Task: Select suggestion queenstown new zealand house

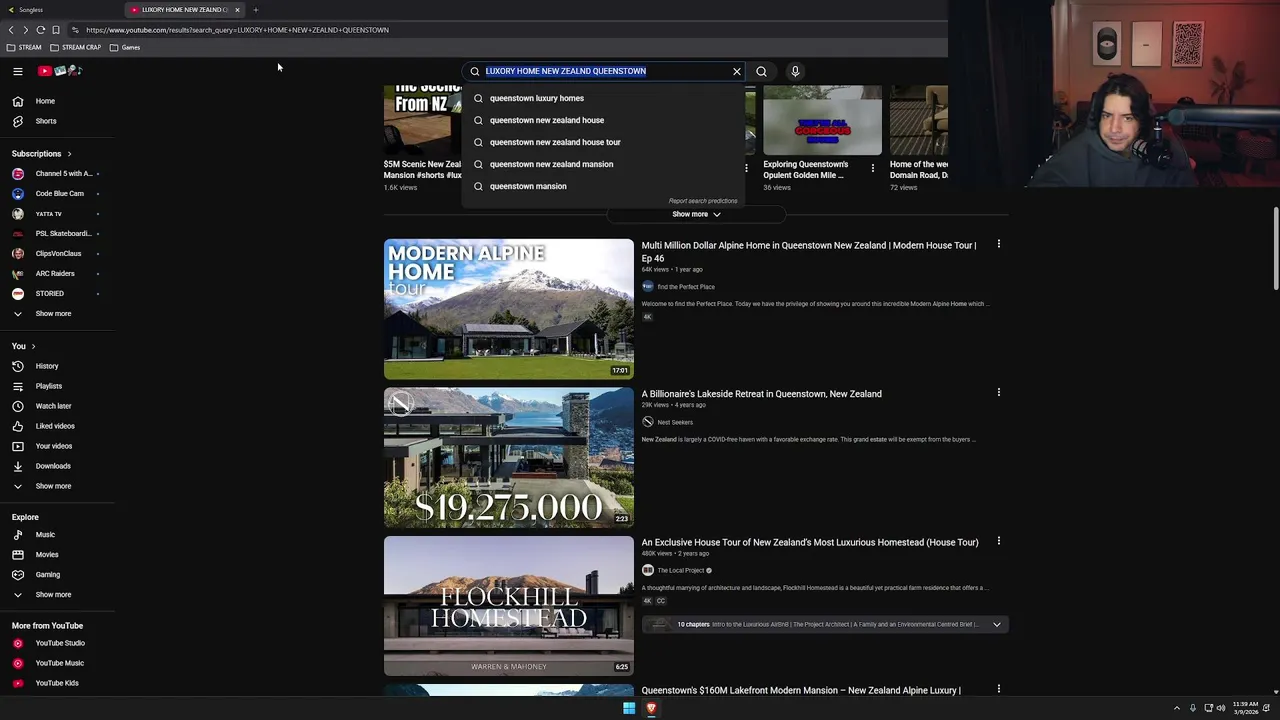Action: [x=604, y=120]
